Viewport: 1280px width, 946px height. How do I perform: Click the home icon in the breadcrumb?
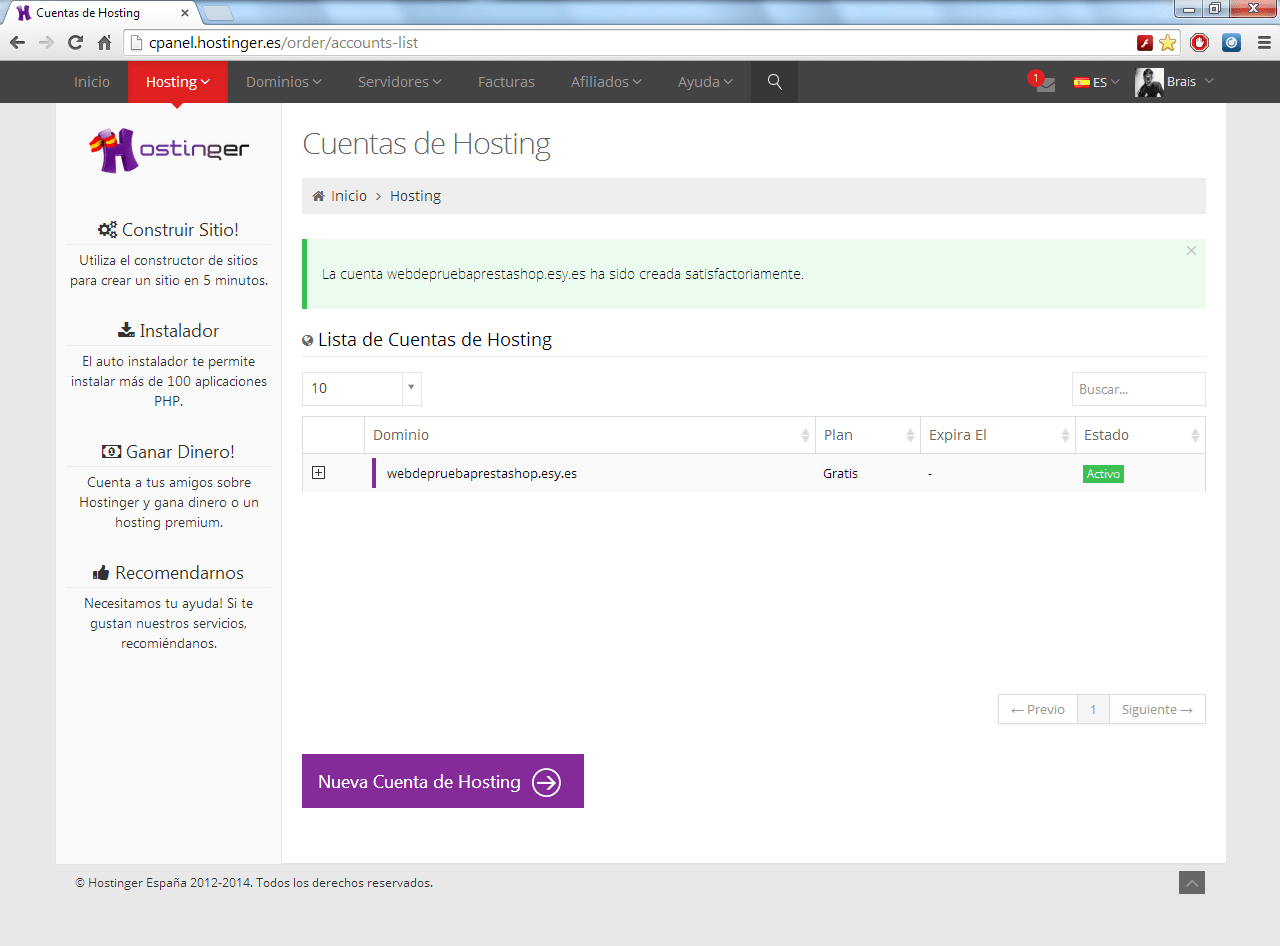[318, 196]
